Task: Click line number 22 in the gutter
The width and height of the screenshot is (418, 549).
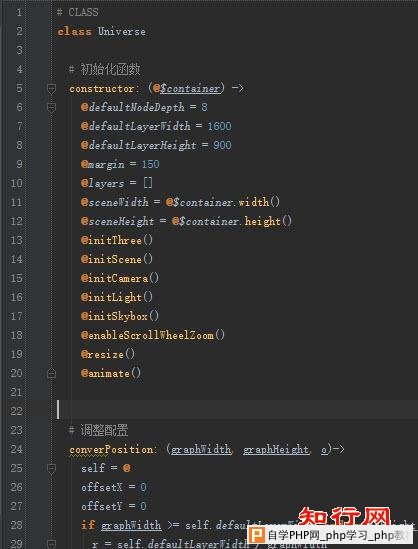Action: [x=16, y=411]
